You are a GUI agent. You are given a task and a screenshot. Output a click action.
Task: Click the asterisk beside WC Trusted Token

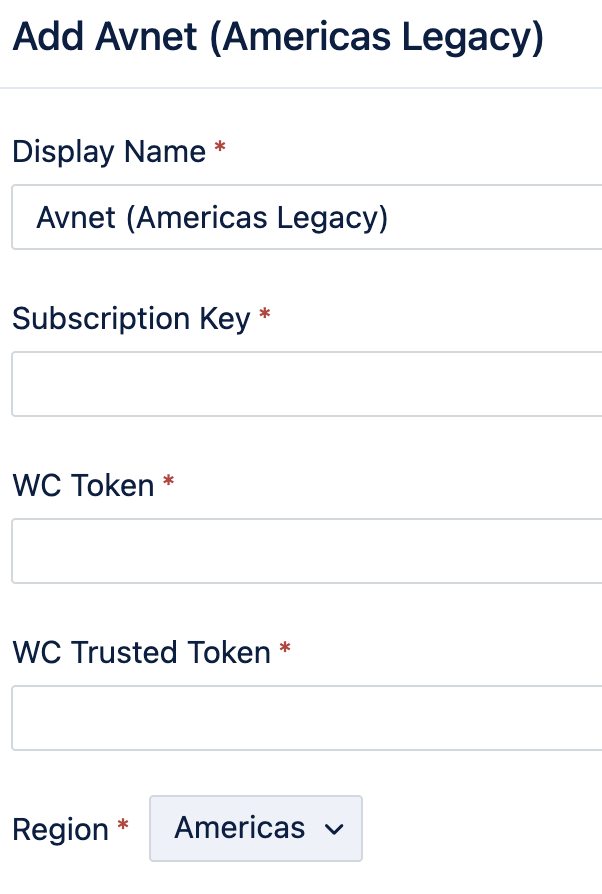pos(285,650)
